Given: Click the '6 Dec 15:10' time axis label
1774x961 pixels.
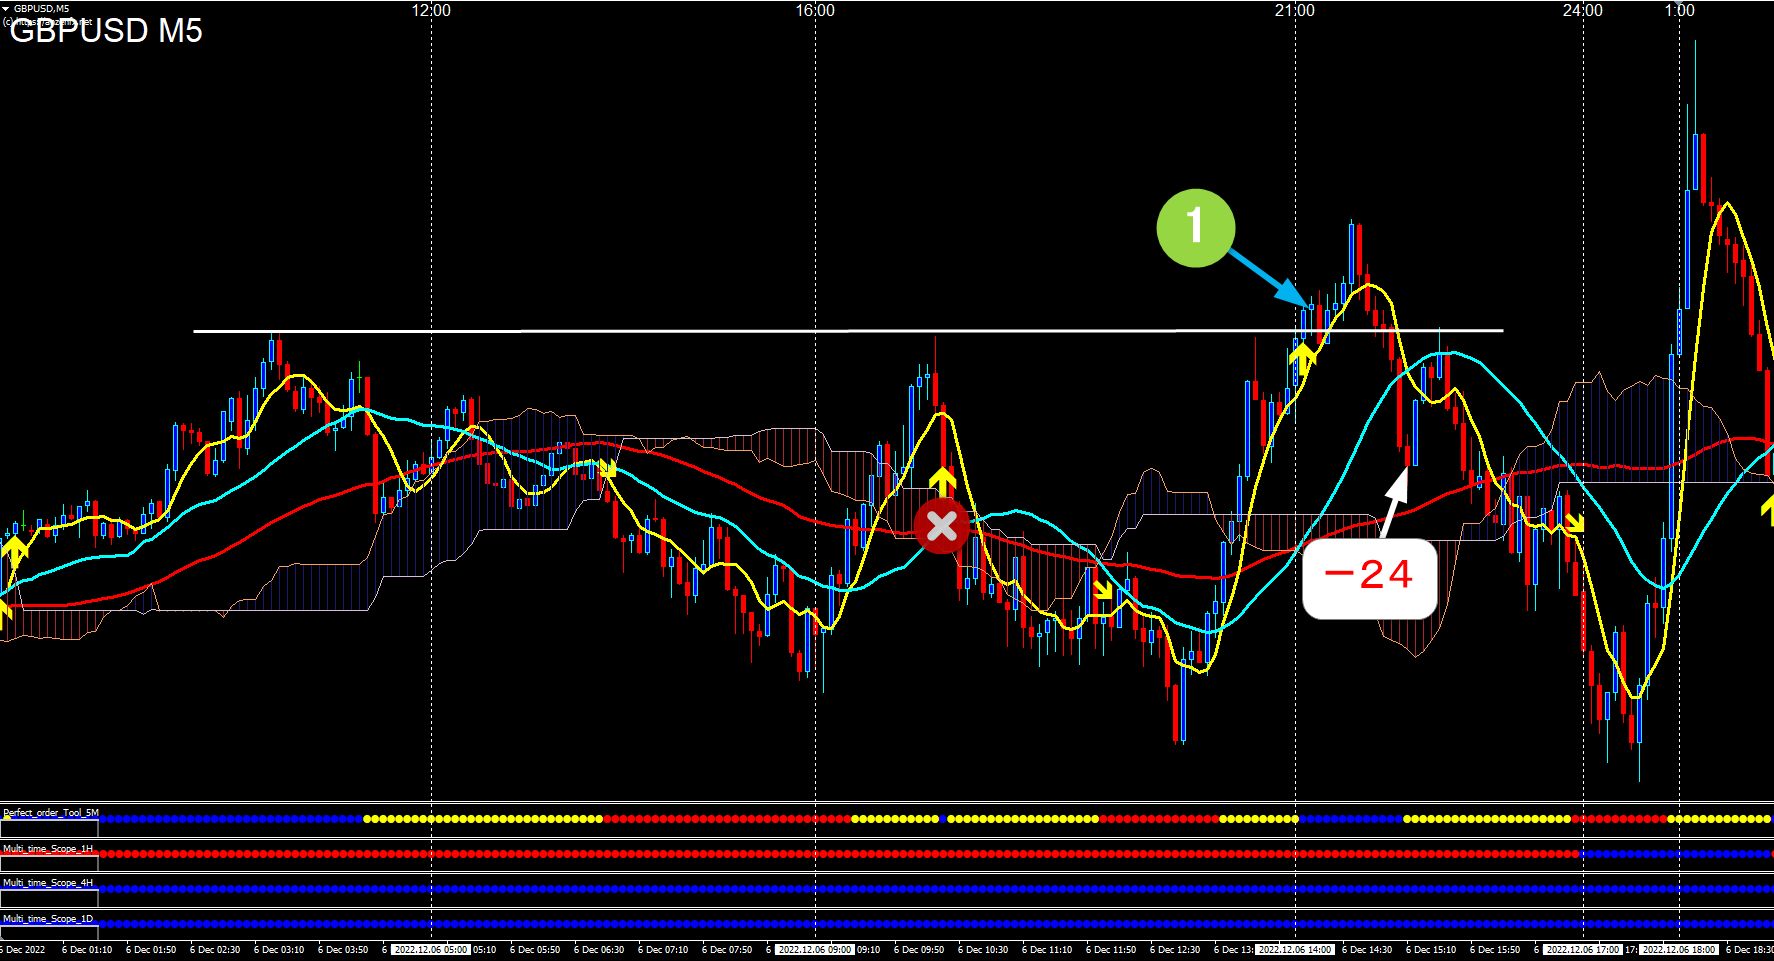Looking at the screenshot, I should (1431, 950).
